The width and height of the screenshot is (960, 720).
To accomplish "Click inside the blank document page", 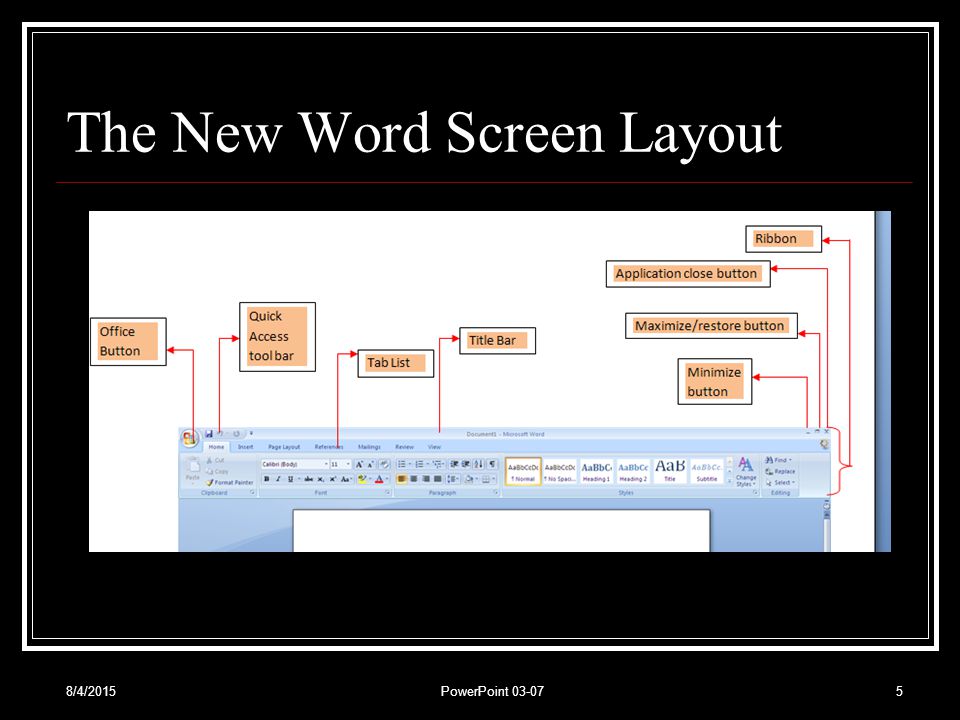I will [501, 530].
